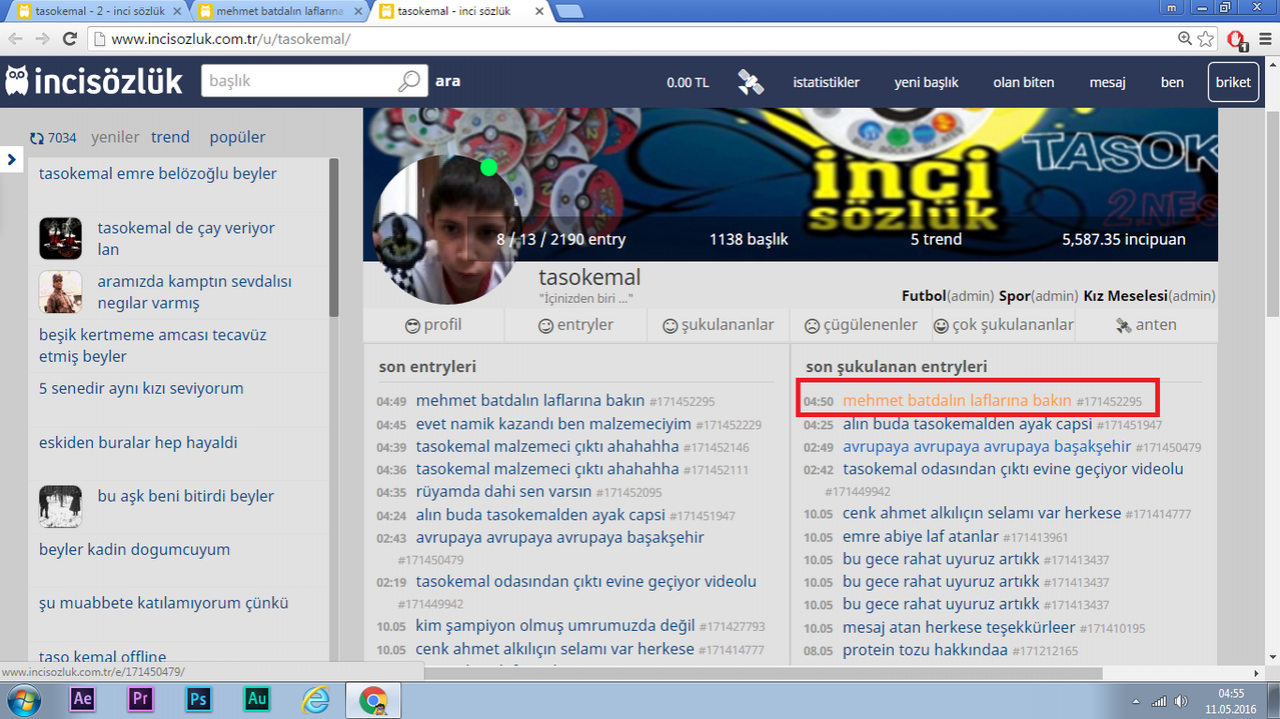Open entry 'mesaj atan herkese teşekkürleer'
The image size is (1280, 719).
959,628
